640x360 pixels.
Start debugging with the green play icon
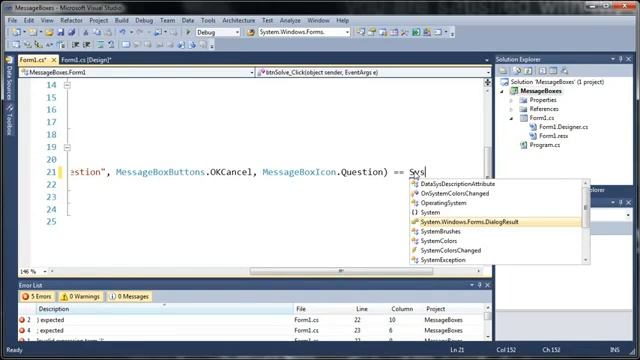tap(188, 32)
